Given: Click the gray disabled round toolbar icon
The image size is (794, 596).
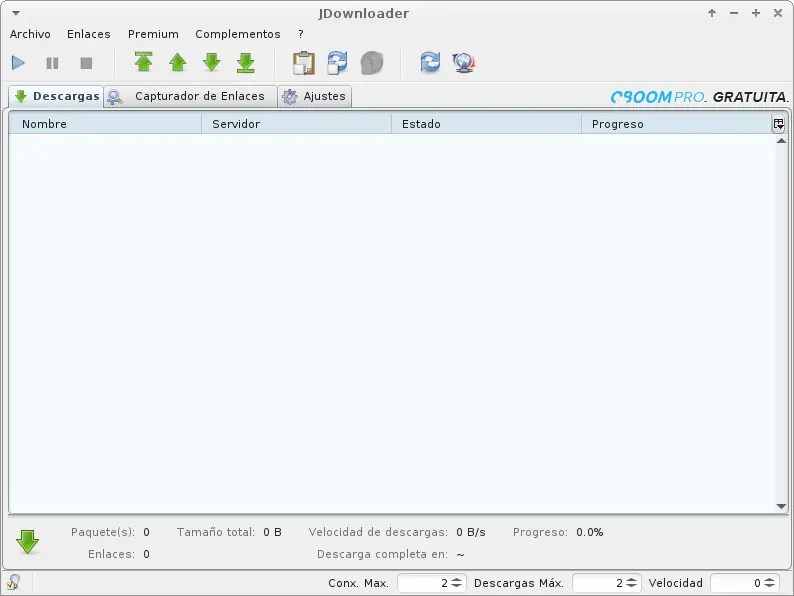Looking at the screenshot, I should click(x=372, y=63).
